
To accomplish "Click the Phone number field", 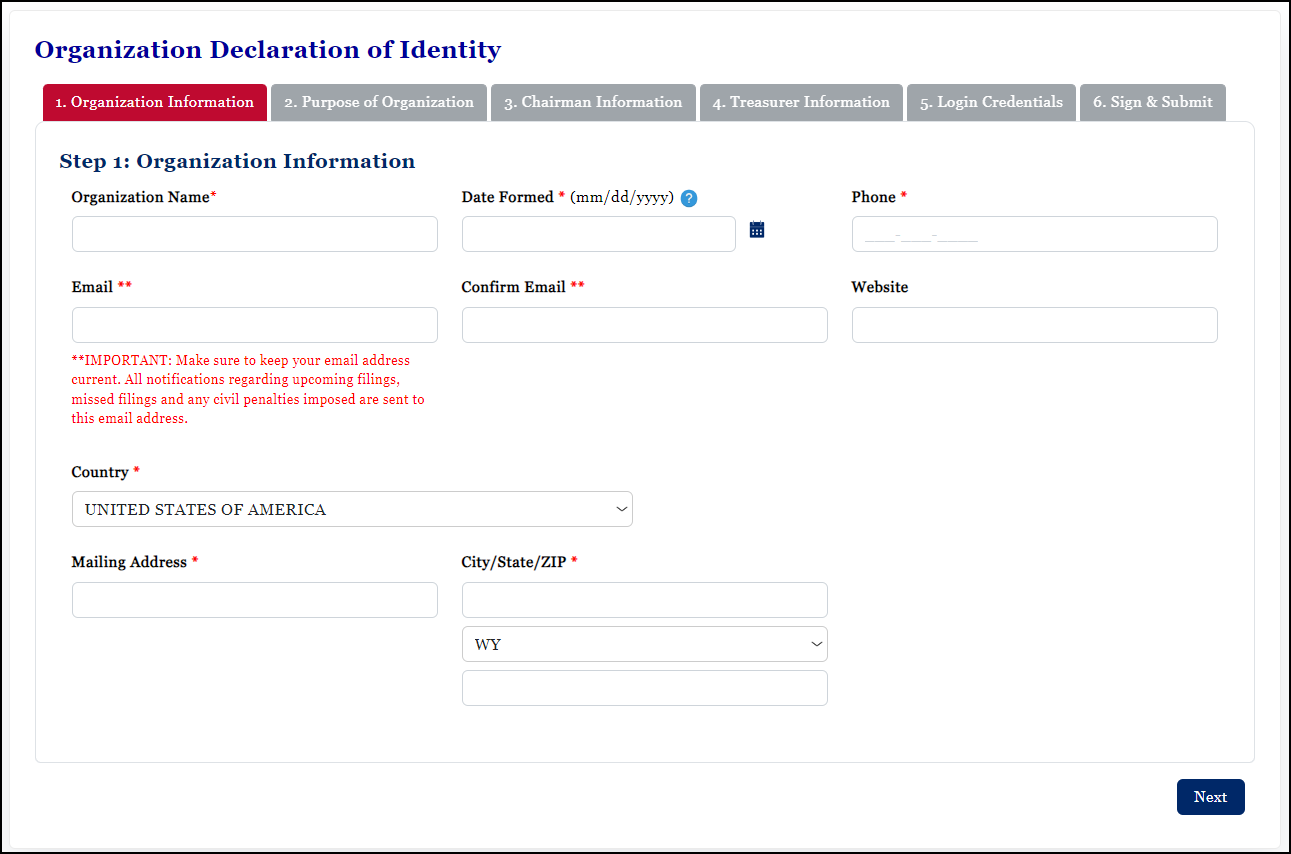I will [1034, 233].
